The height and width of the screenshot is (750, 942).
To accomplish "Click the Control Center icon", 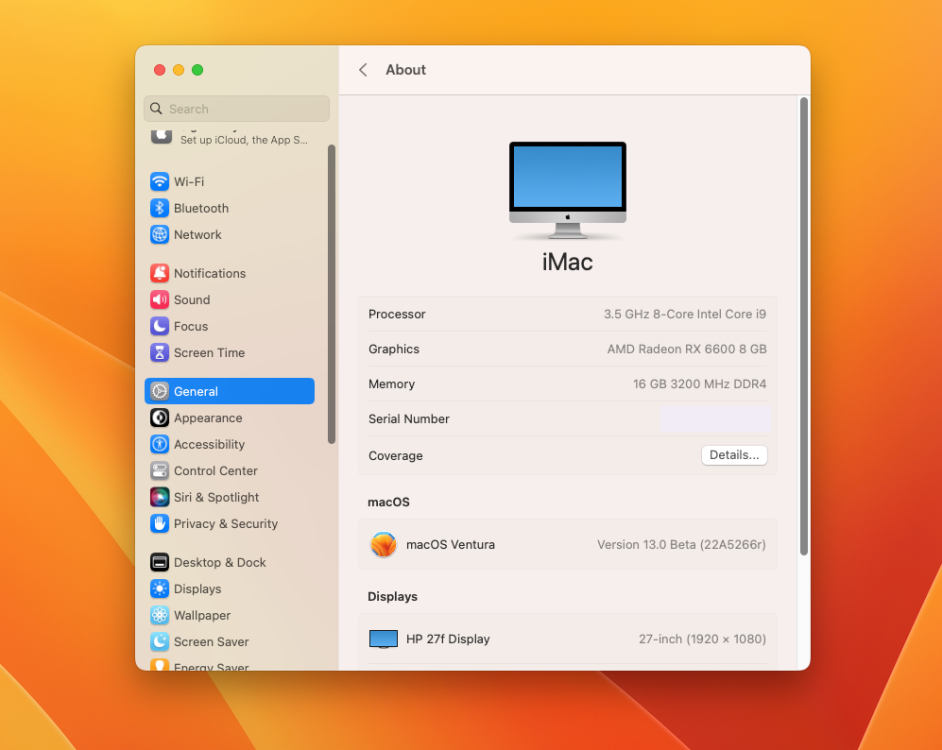I will (159, 471).
